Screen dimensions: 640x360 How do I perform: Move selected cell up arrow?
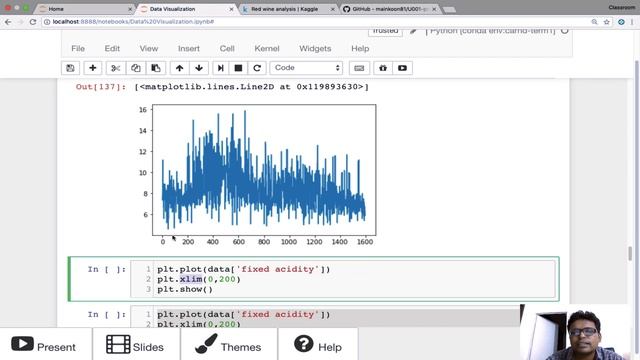179,68
